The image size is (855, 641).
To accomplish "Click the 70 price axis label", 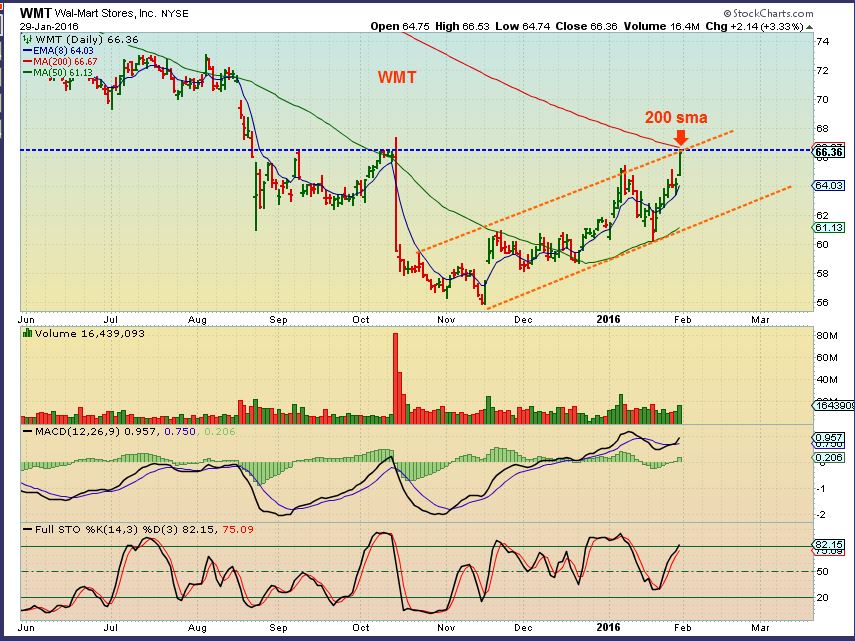I will pos(822,99).
